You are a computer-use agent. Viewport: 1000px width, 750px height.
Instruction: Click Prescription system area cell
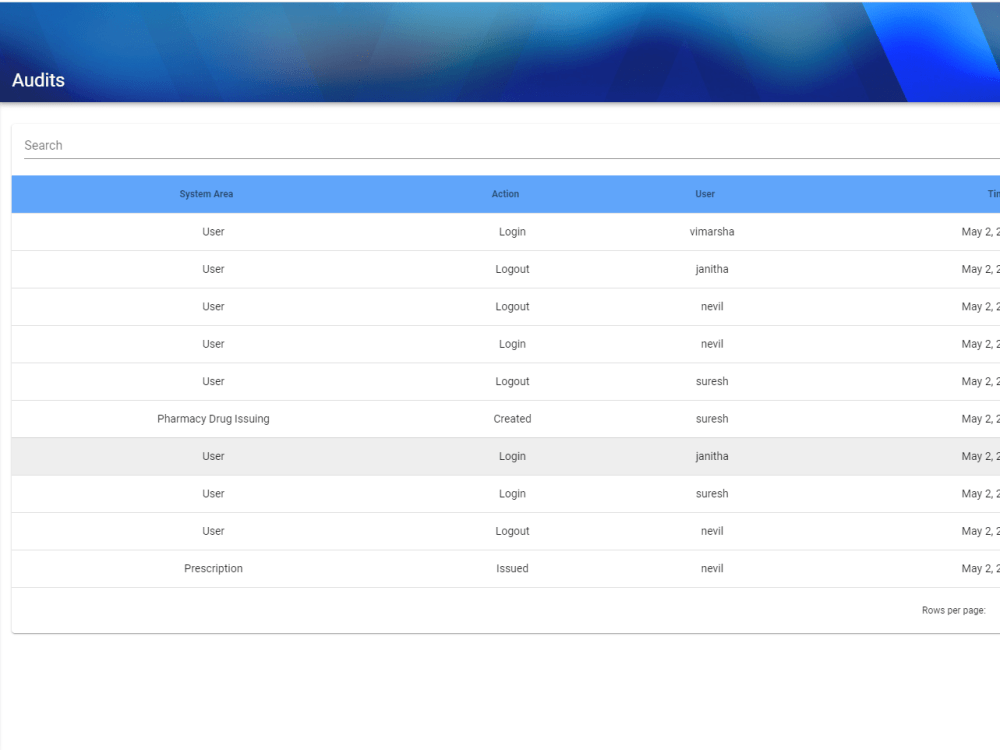[x=213, y=568]
